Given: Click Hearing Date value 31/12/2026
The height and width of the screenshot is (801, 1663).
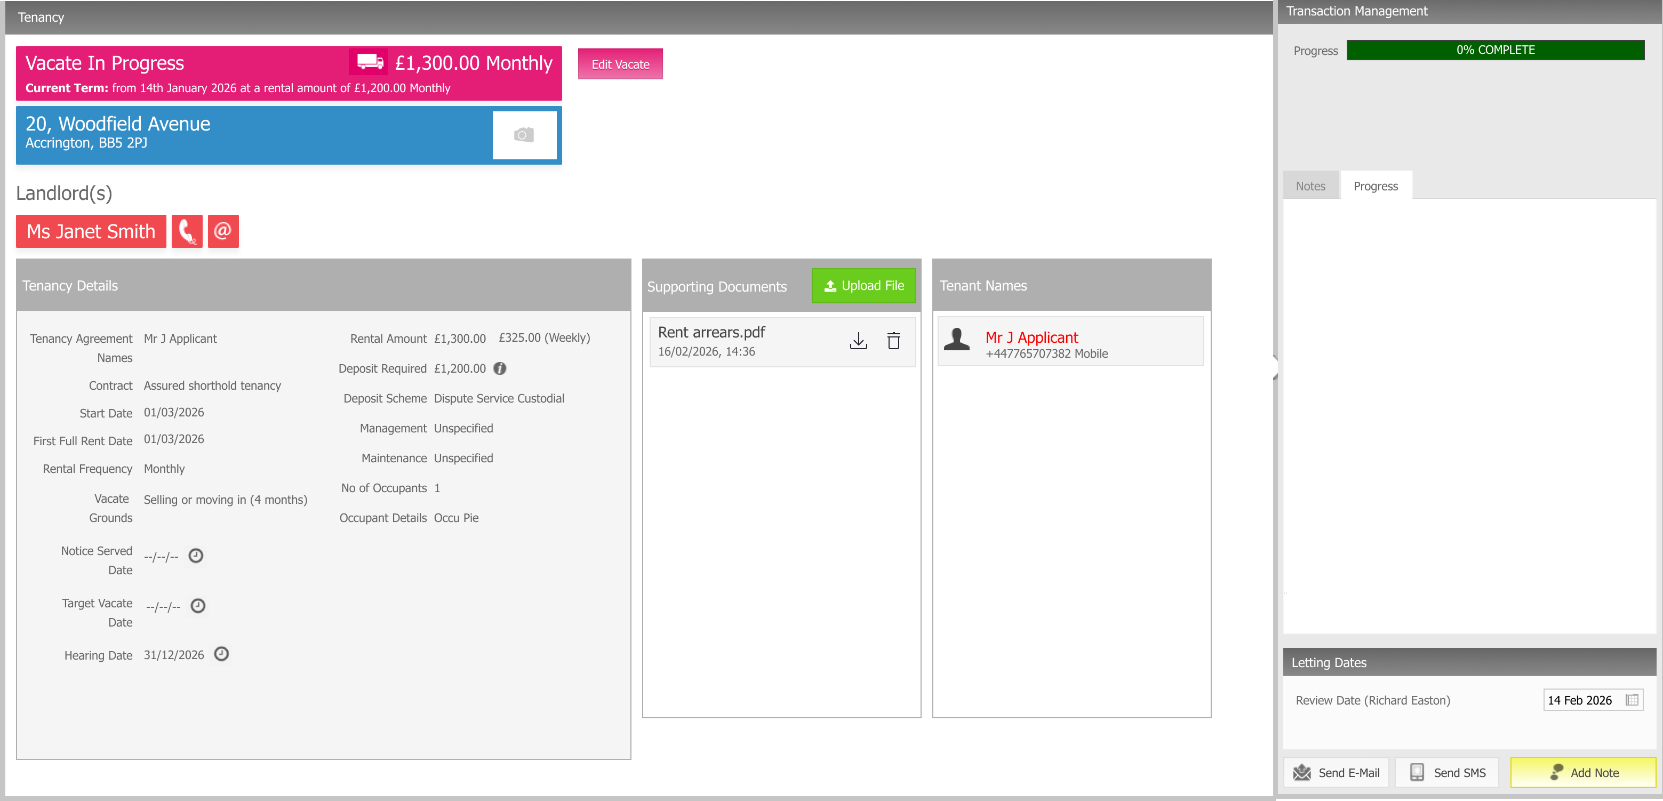Looking at the screenshot, I should coord(174,655).
